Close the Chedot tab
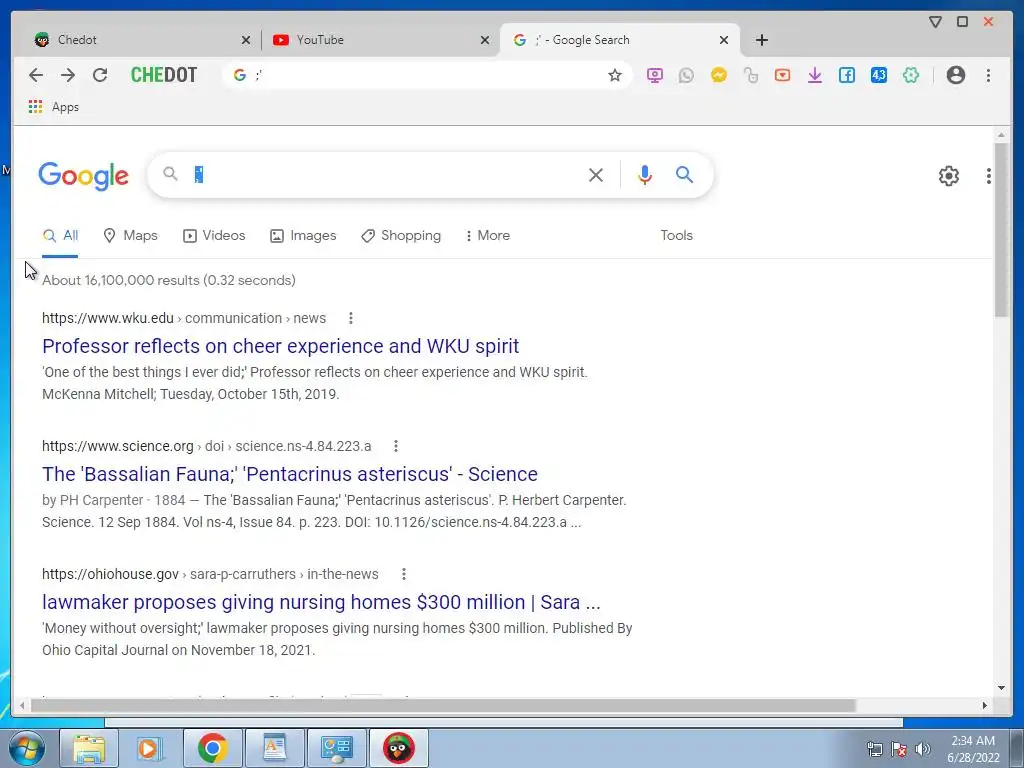This screenshot has height=768, width=1024. pos(246,40)
